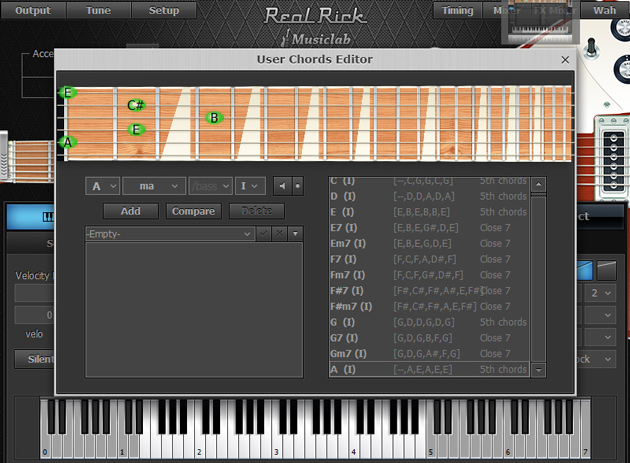630x463 pixels.
Task: Click the E note marker at second fret
Action: [136, 130]
